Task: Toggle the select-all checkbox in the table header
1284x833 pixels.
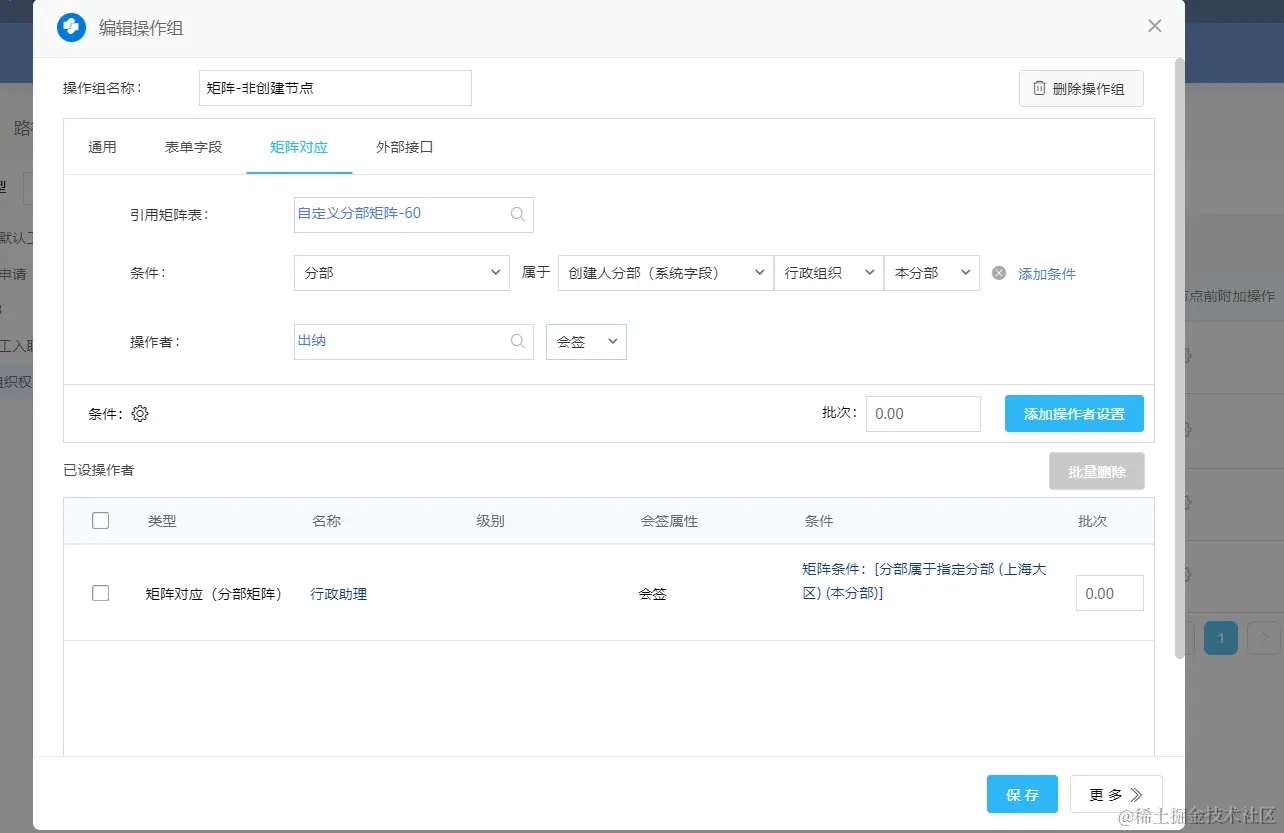Action: pos(101,520)
